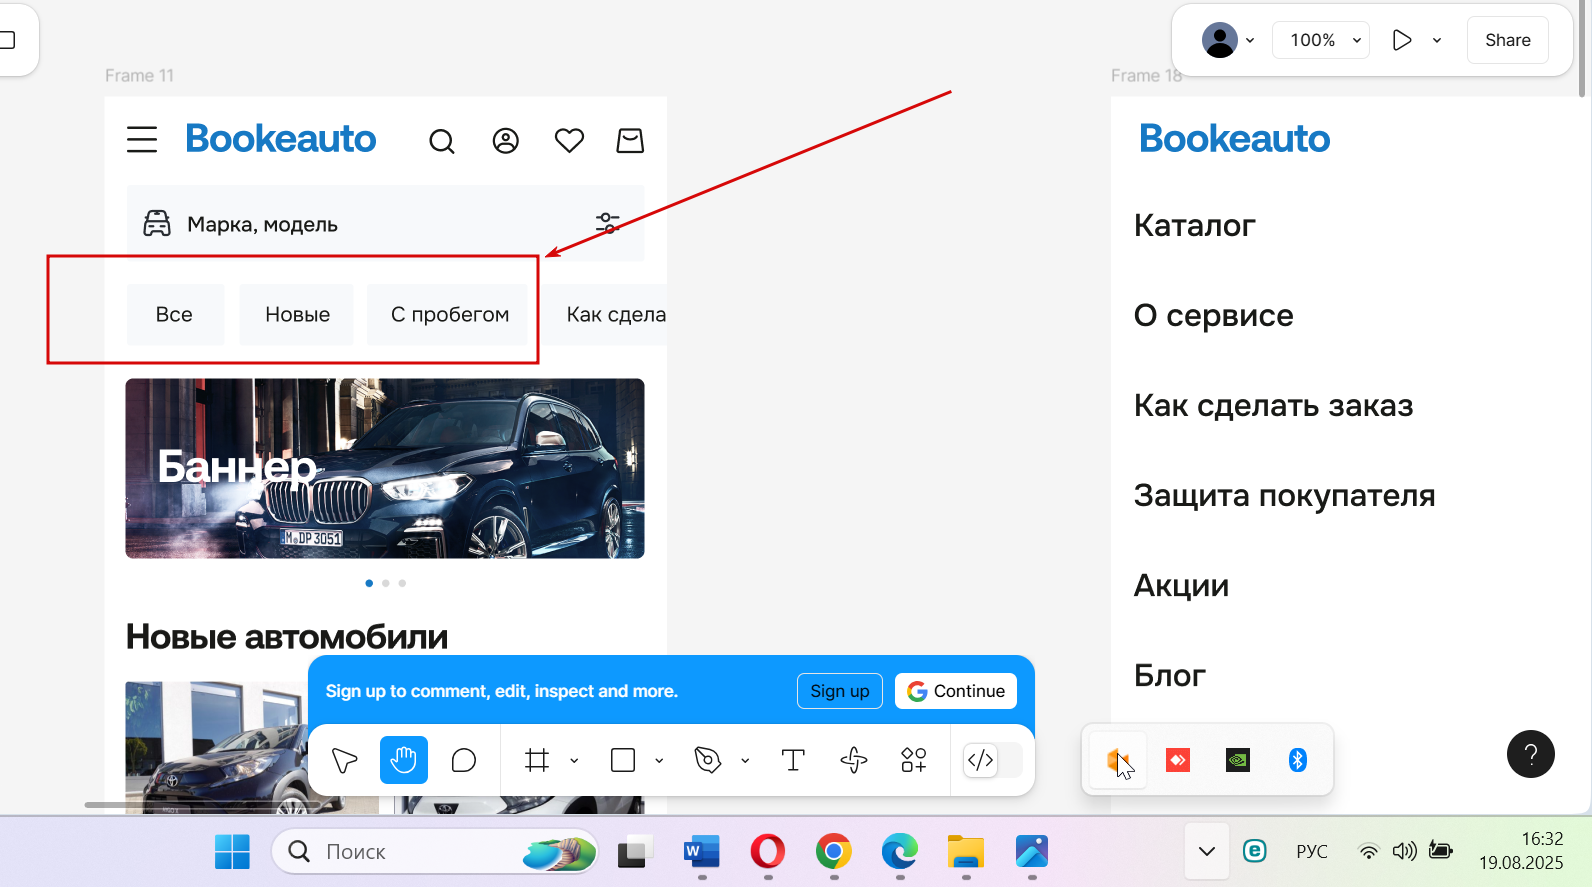
Task: Click the Bookeauto logo in Frame 11
Action: pos(281,139)
